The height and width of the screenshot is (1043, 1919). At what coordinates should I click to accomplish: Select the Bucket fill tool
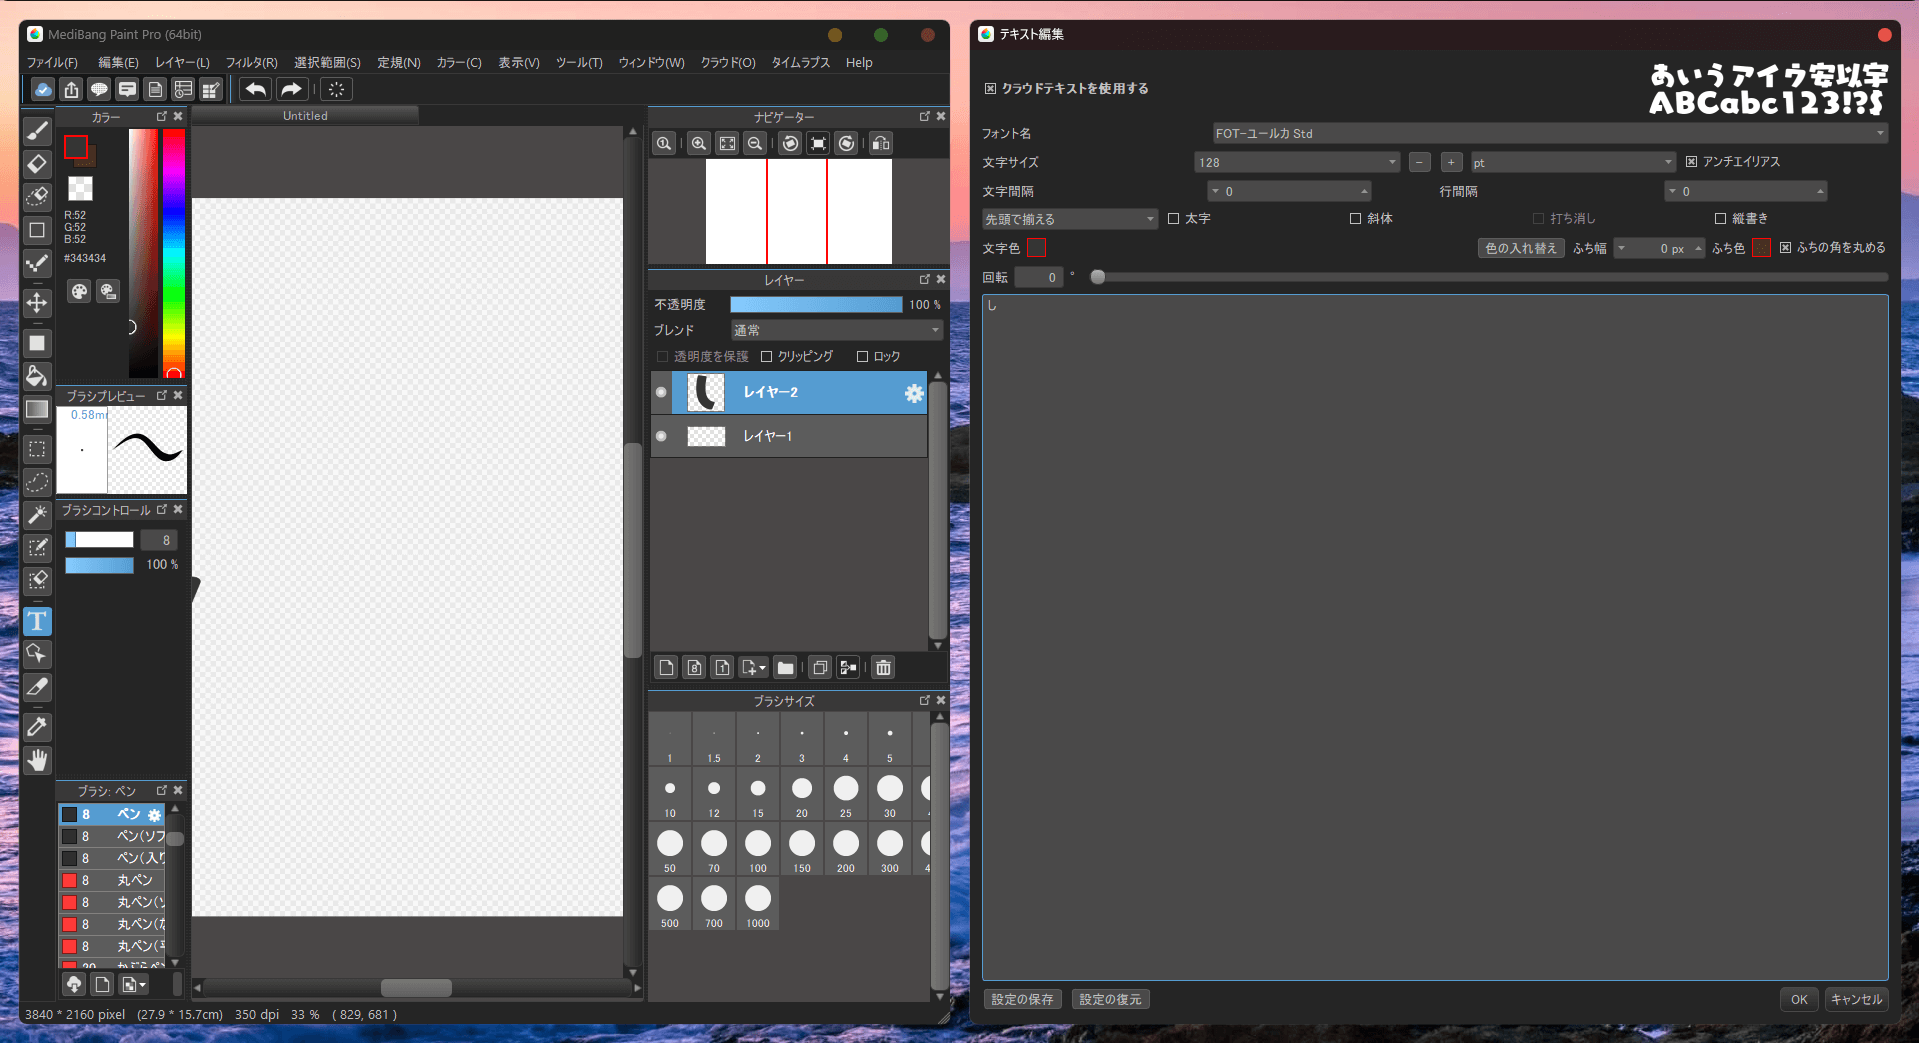(37, 376)
